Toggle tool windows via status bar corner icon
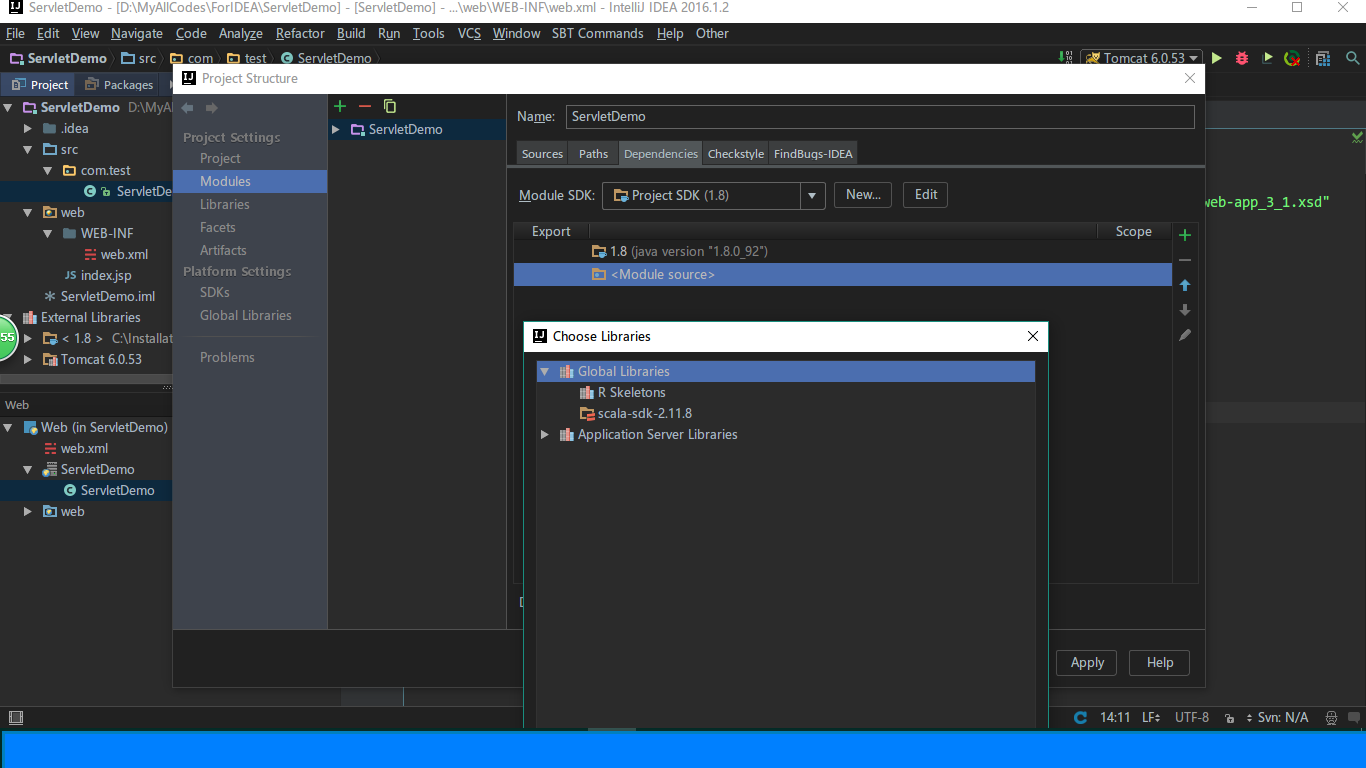 (x=15, y=717)
